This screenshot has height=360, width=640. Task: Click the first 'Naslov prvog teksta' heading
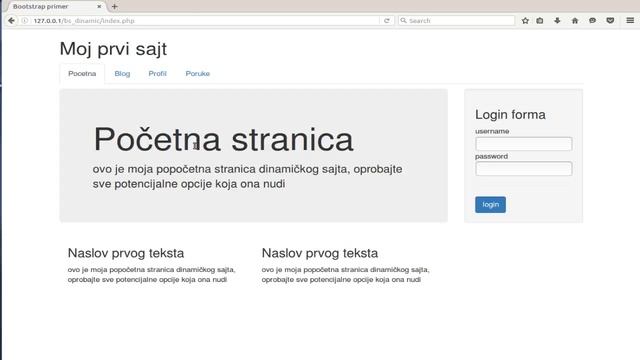click(126, 253)
